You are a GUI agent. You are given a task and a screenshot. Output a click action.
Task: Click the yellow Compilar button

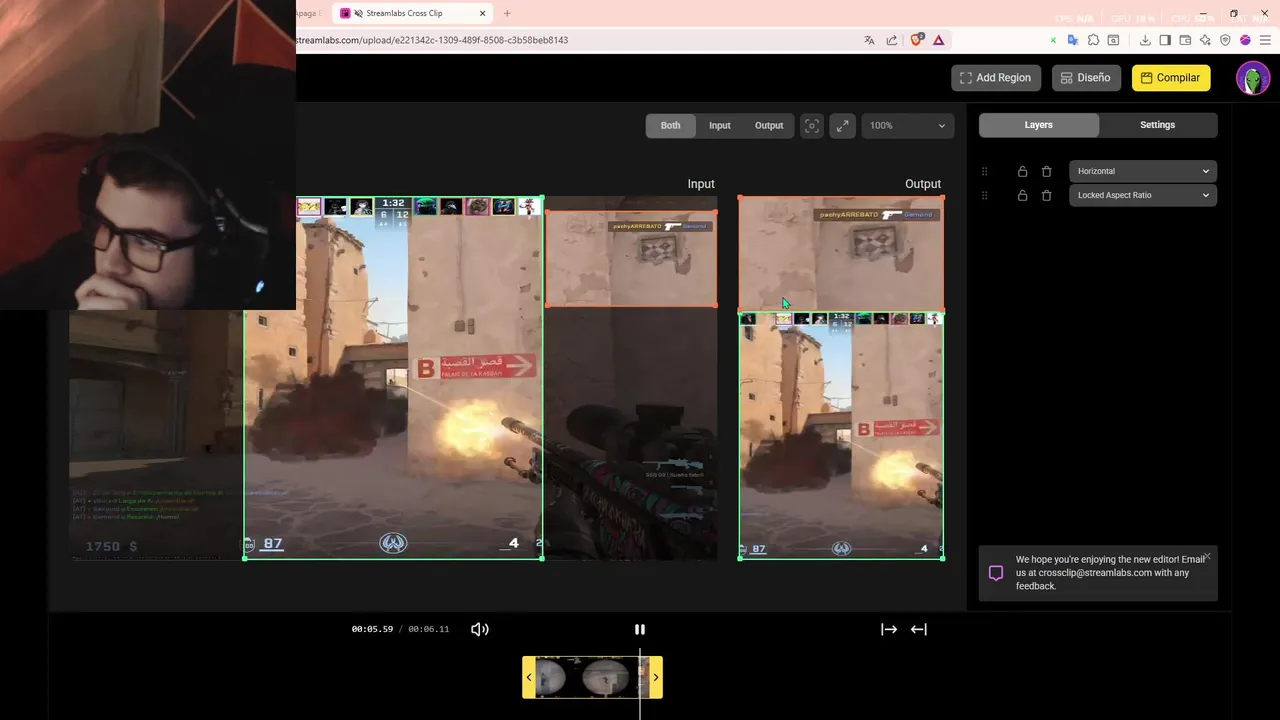pyautogui.click(x=1171, y=78)
